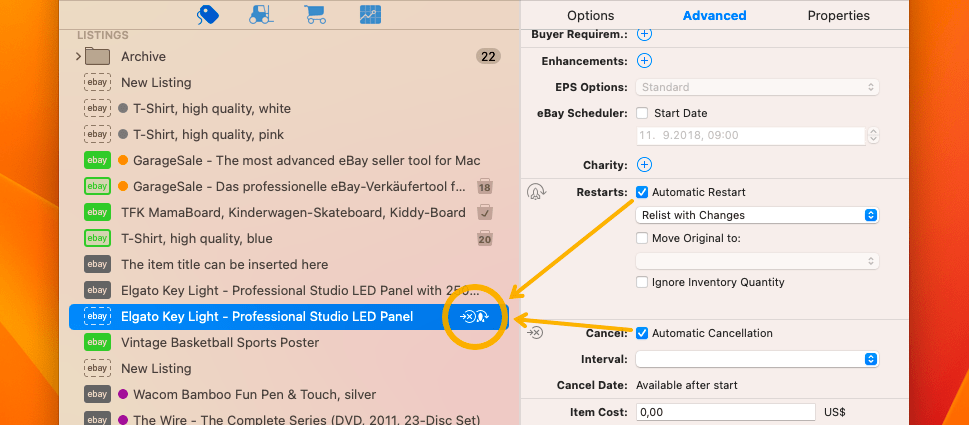
Task: Enable the eBay Scheduler Start Date checkbox
Action: [642, 113]
